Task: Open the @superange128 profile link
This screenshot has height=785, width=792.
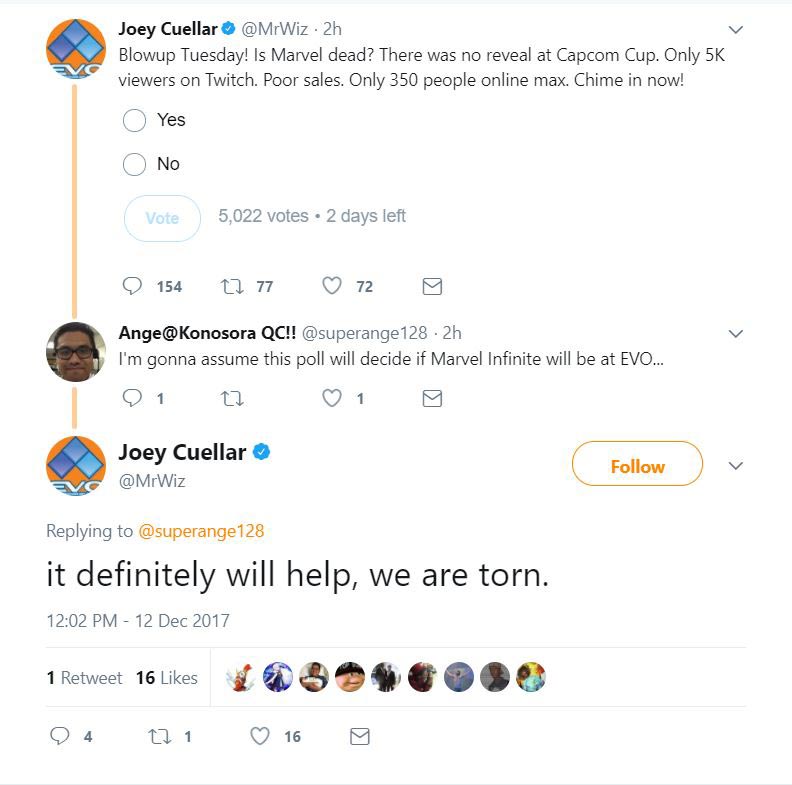Action: tap(200, 531)
